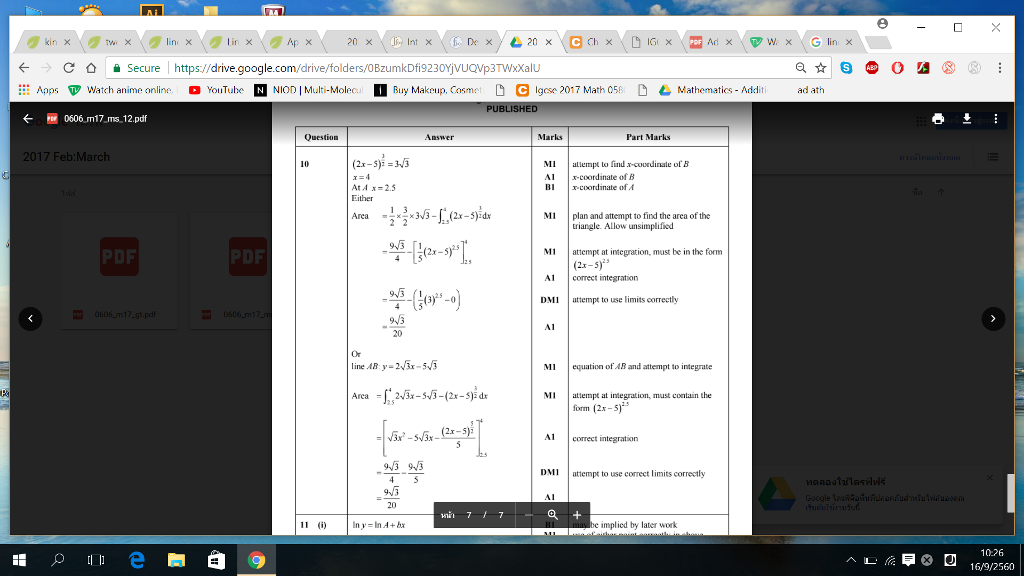Open the viewer's more actions menu
Screen dimensions: 1024x576
click(995, 119)
